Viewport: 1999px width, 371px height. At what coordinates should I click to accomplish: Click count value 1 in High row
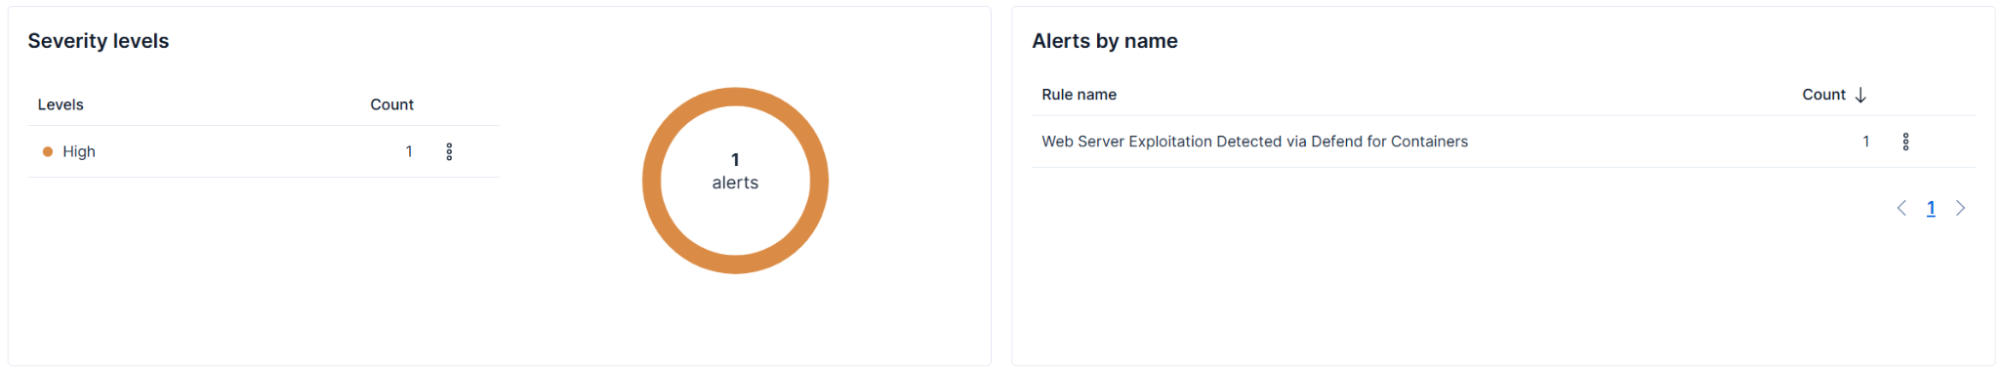[409, 152]
